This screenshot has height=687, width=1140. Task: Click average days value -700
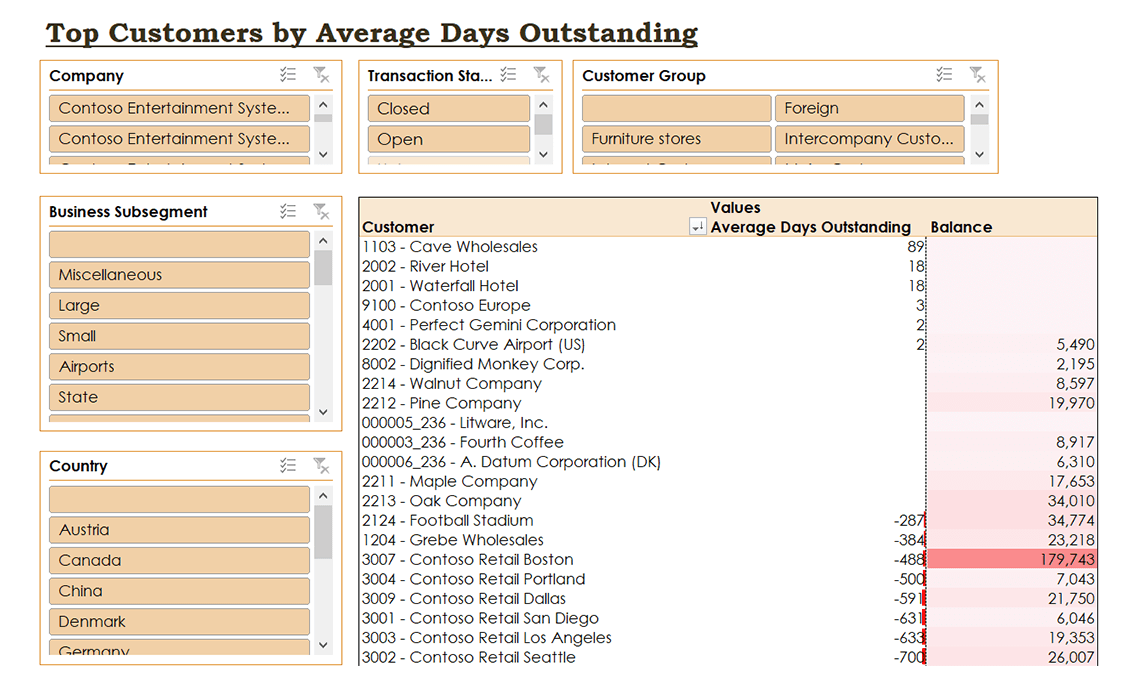pos(909,657)
